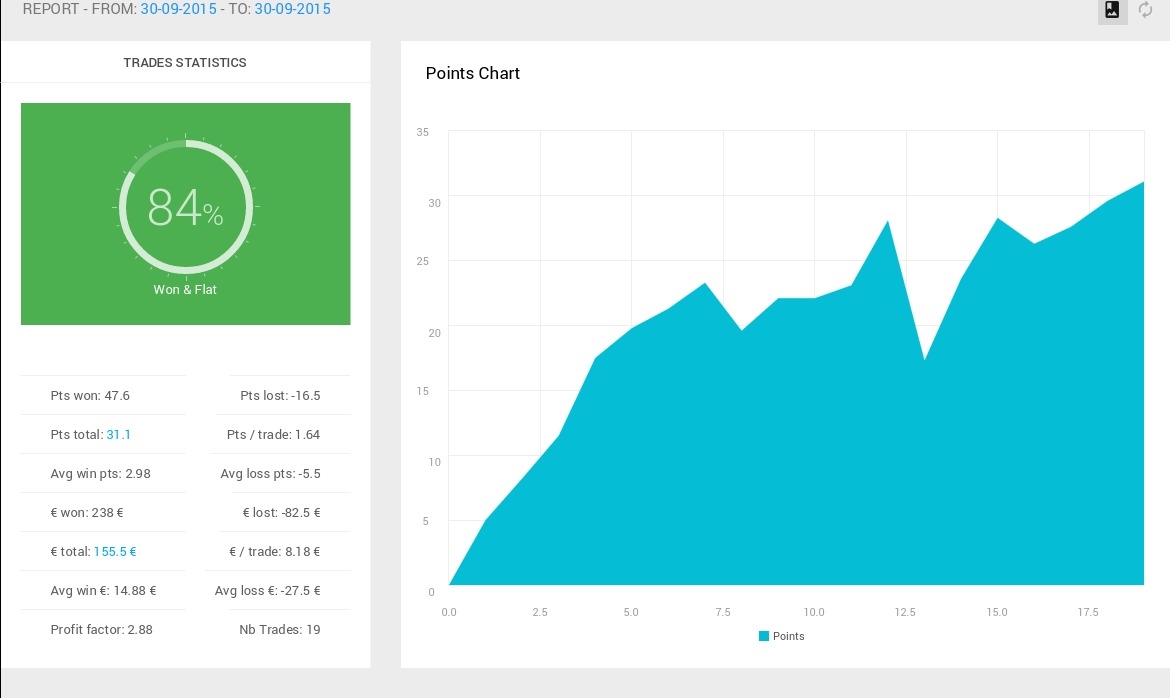Click the chart dip at trade 13

[925, 360]
